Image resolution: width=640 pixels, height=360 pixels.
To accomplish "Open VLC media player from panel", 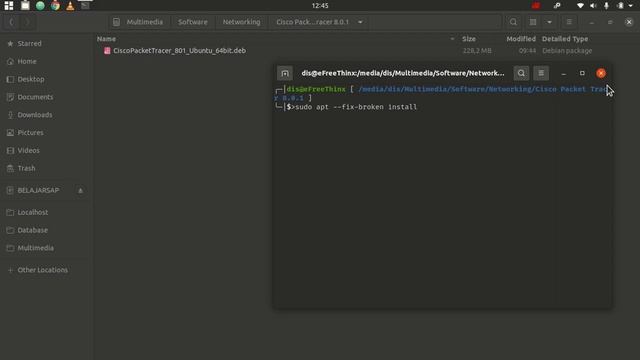I will (x=70, y=6).
